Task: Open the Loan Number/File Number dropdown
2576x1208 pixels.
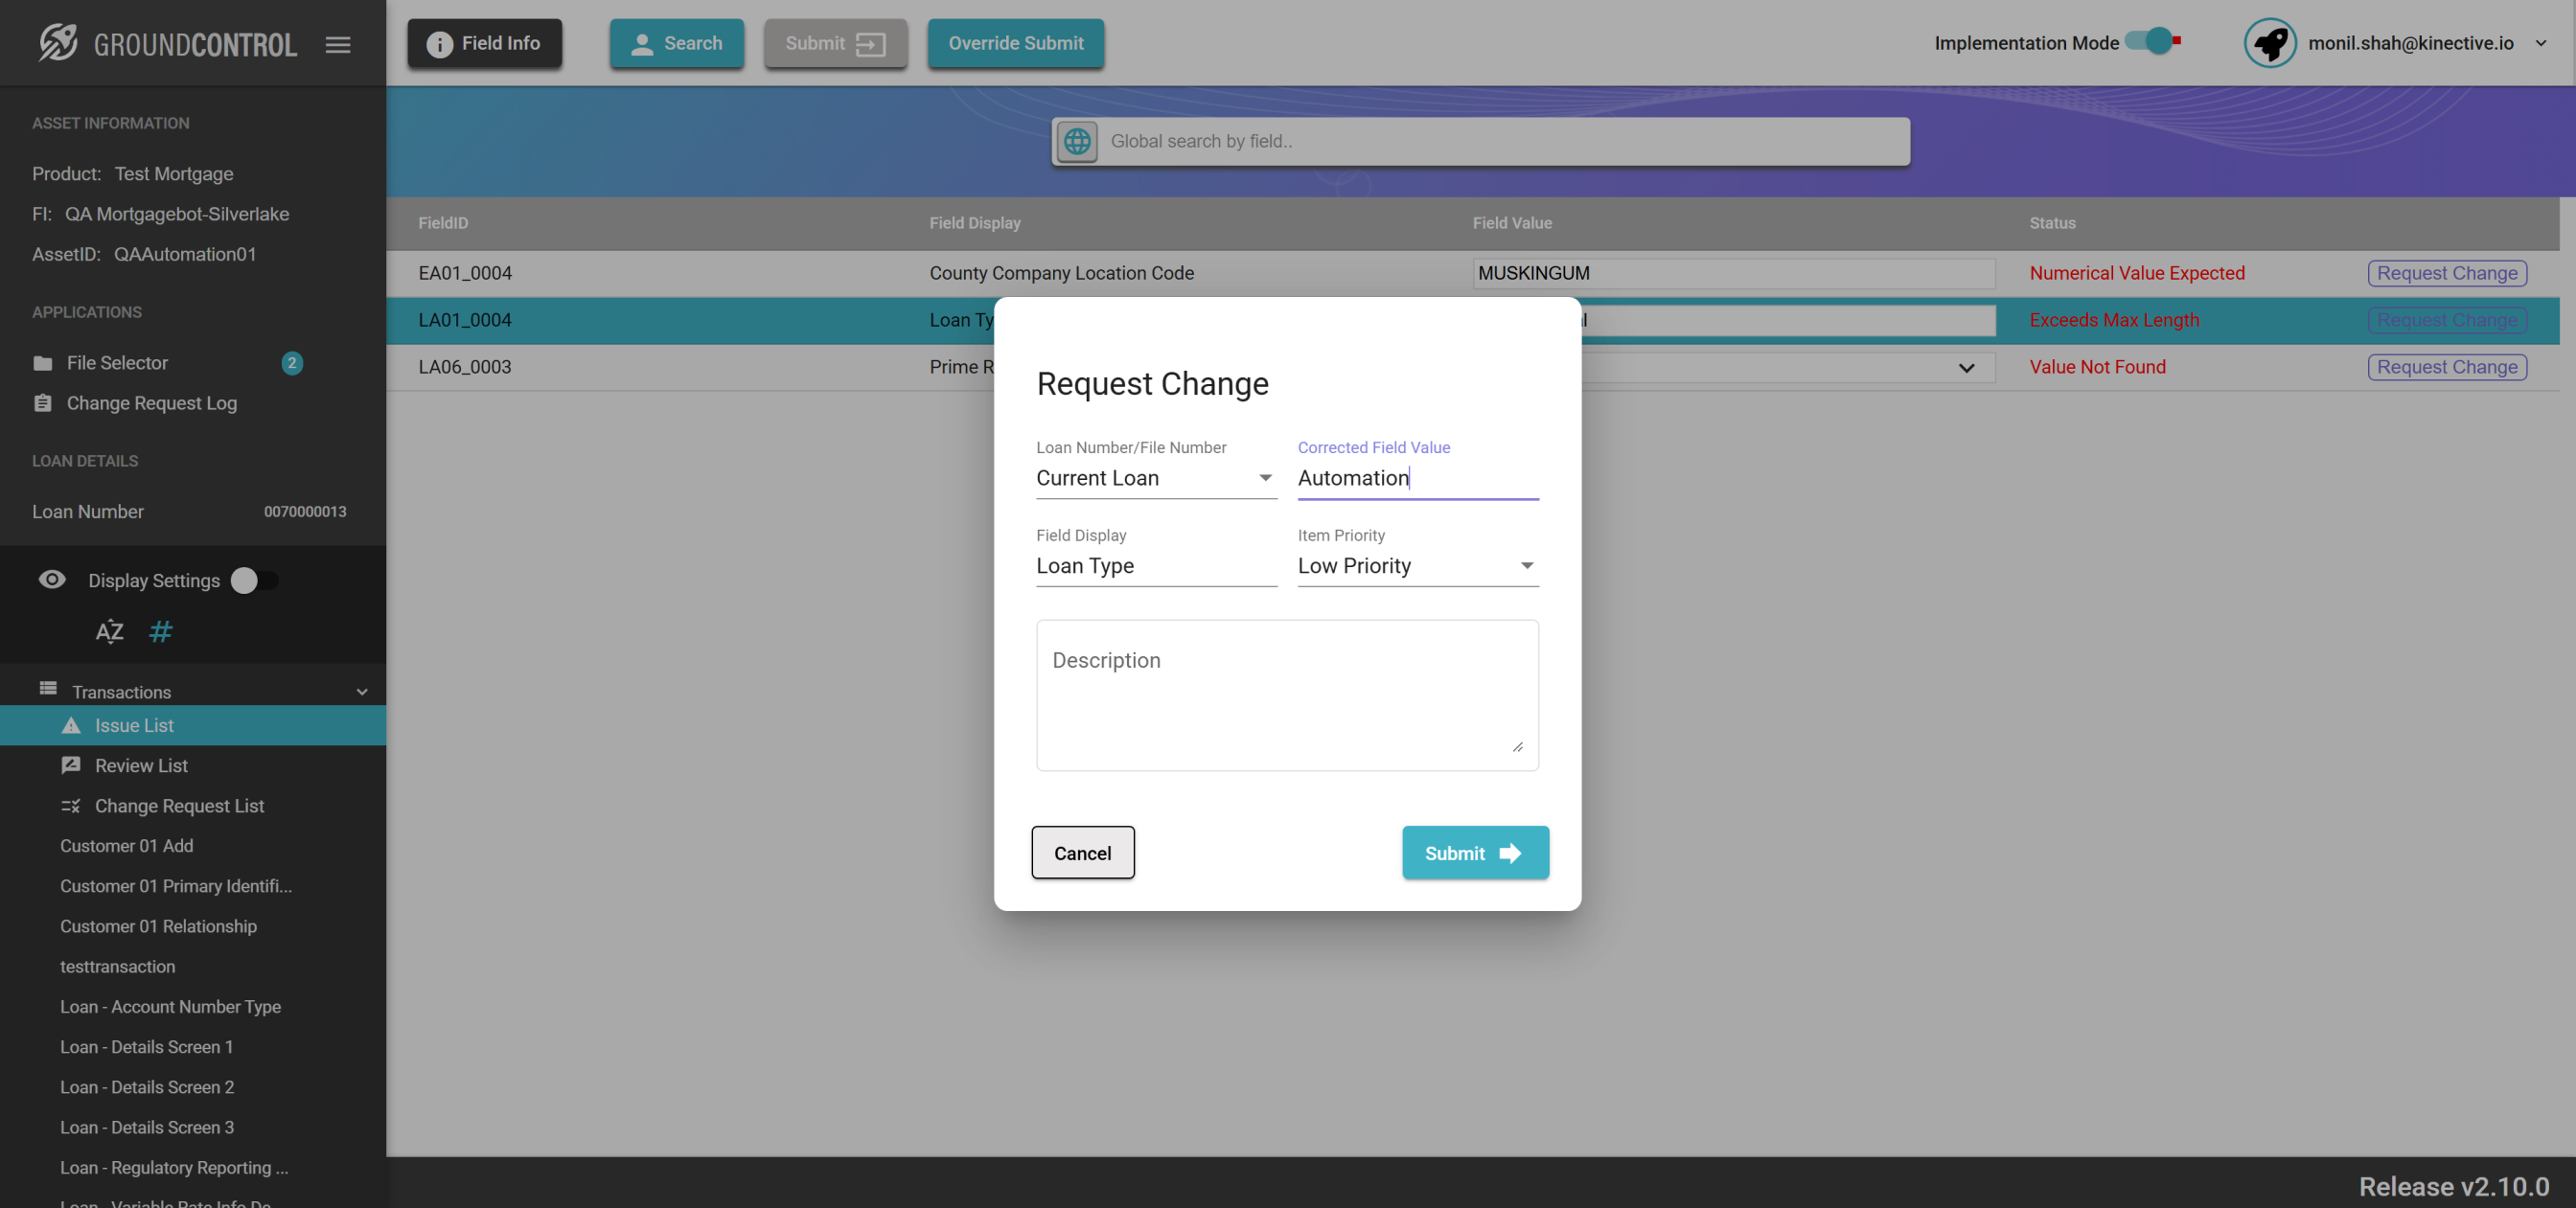Action: [x=1155, y=478]
